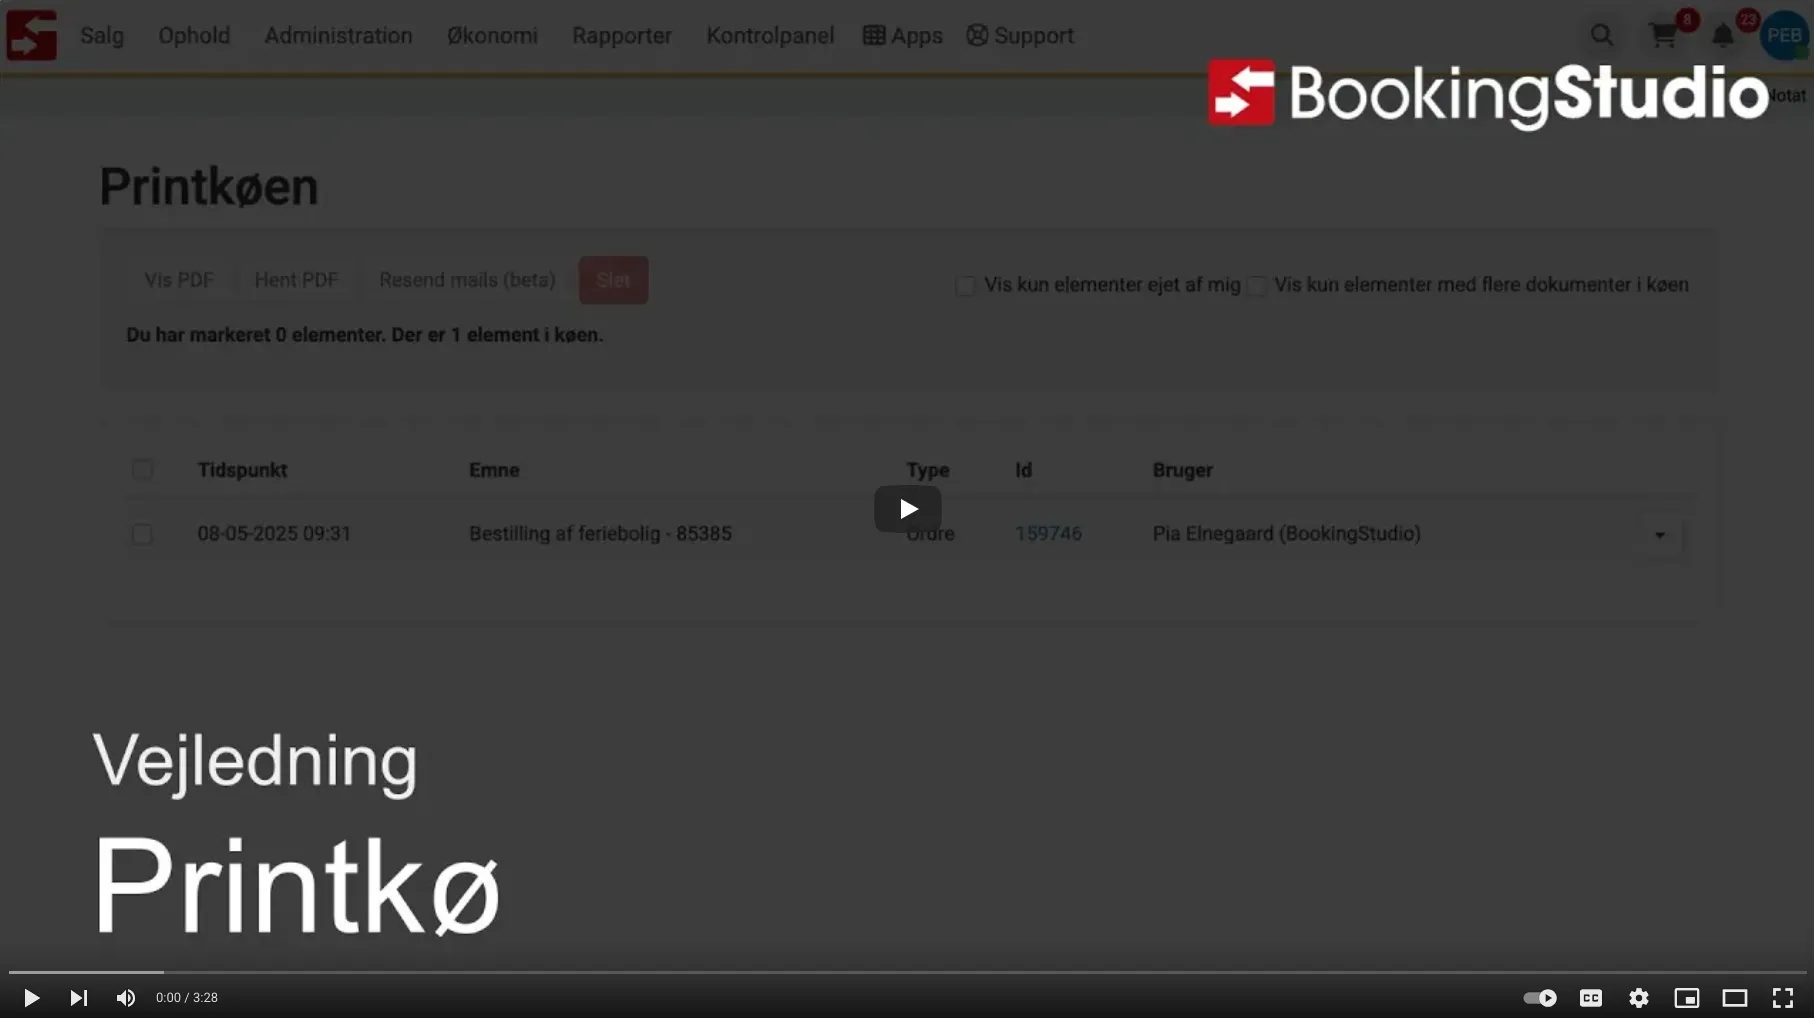Image resolution: width=1814 pixels, height=1018 pixels.
Task: Expand the row actions dropdown arrow
Action: (x=1660, y=535)
